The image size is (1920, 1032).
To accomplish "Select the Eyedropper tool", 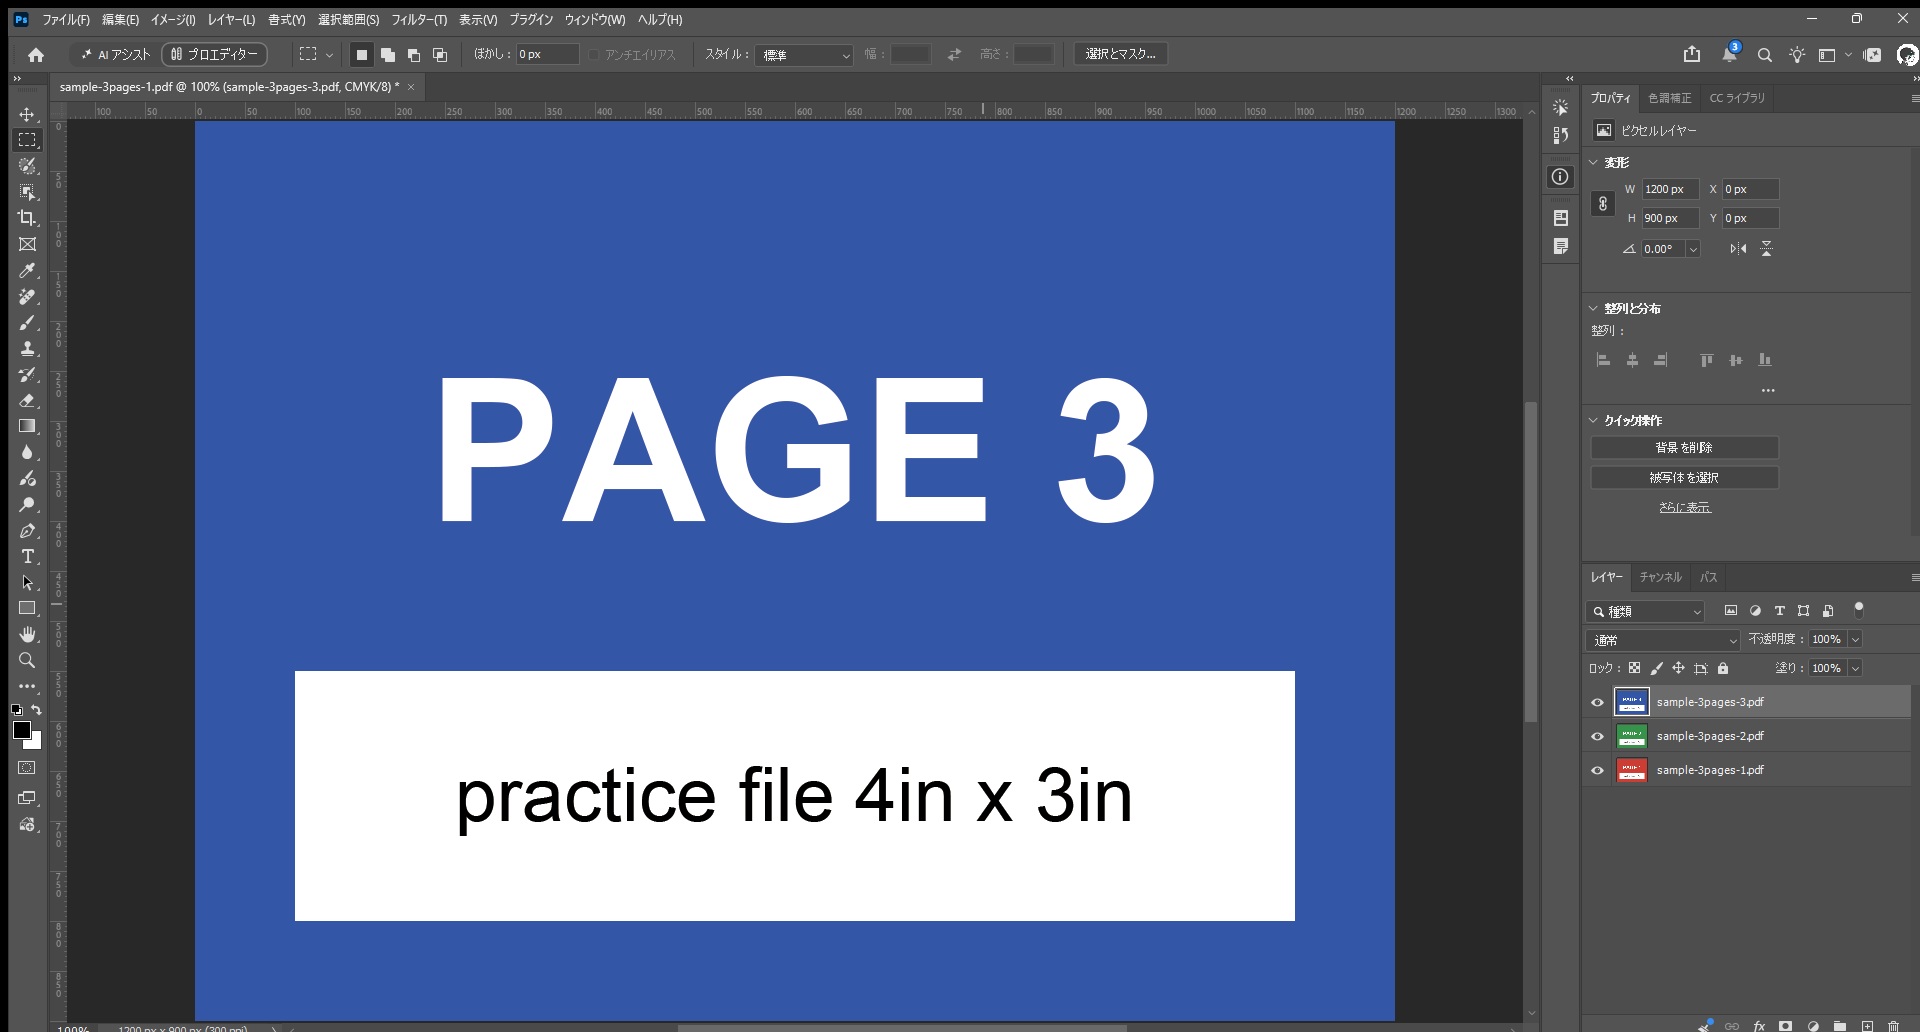I will pyautogui.click(x=27, y=270).
